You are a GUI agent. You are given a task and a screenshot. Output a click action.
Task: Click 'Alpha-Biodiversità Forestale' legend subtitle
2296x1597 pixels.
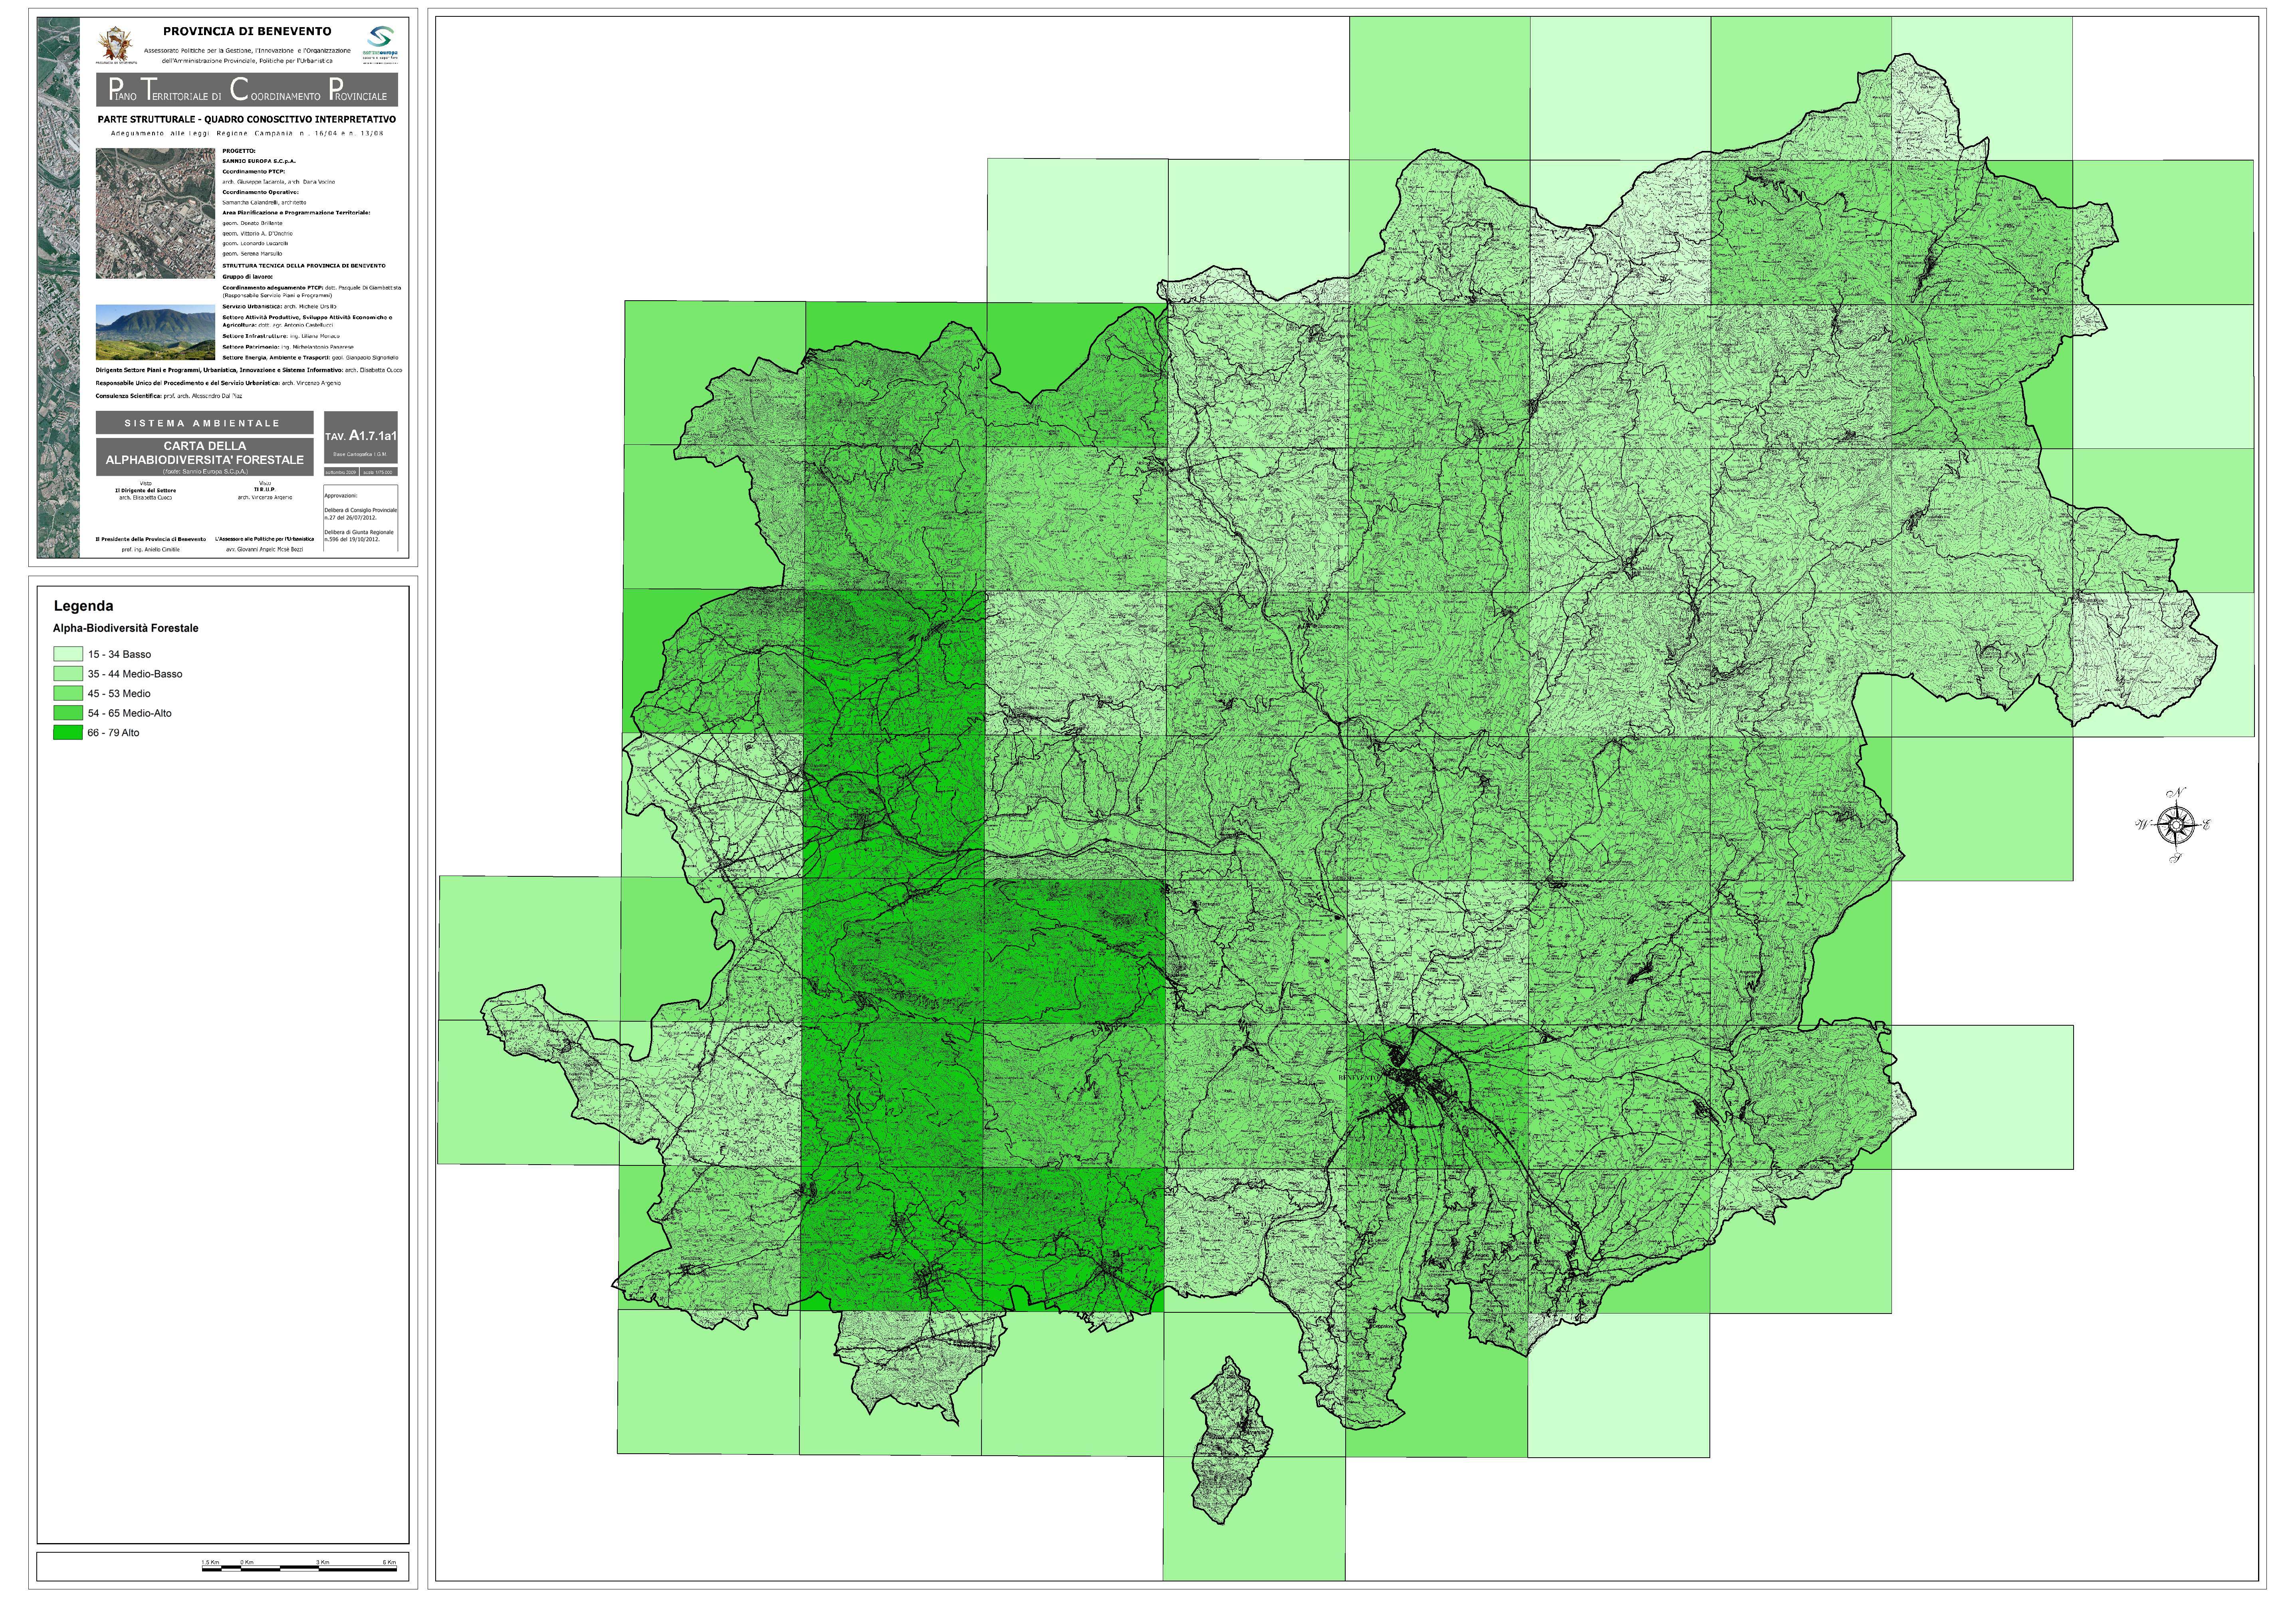[x=126, y=628]
